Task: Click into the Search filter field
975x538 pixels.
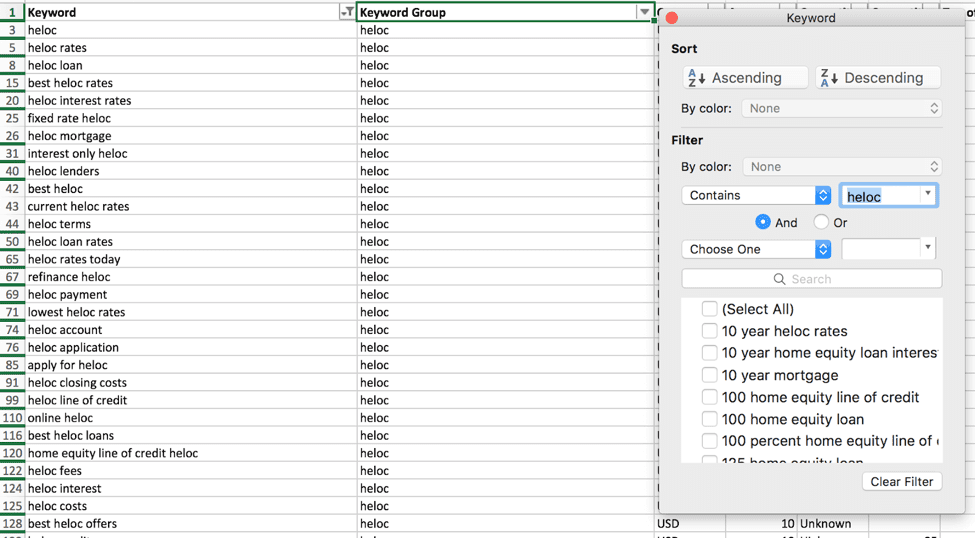Action: [811, 279]
